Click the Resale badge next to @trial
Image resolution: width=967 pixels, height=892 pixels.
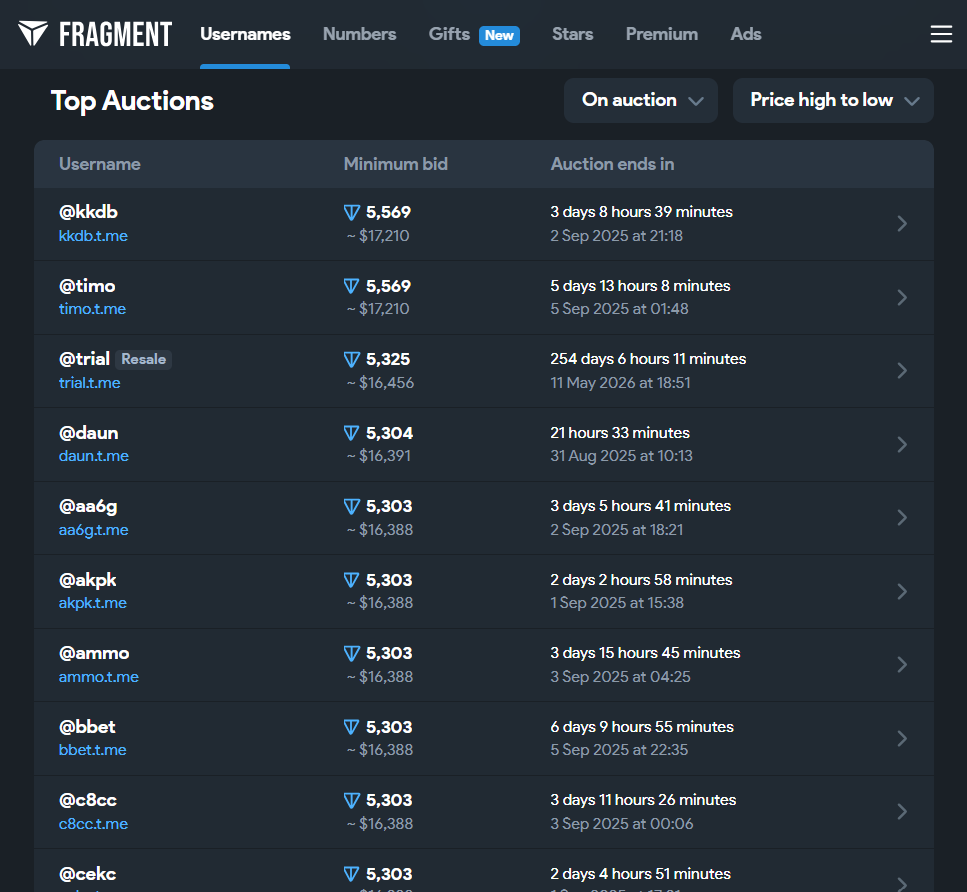point(143,359)
